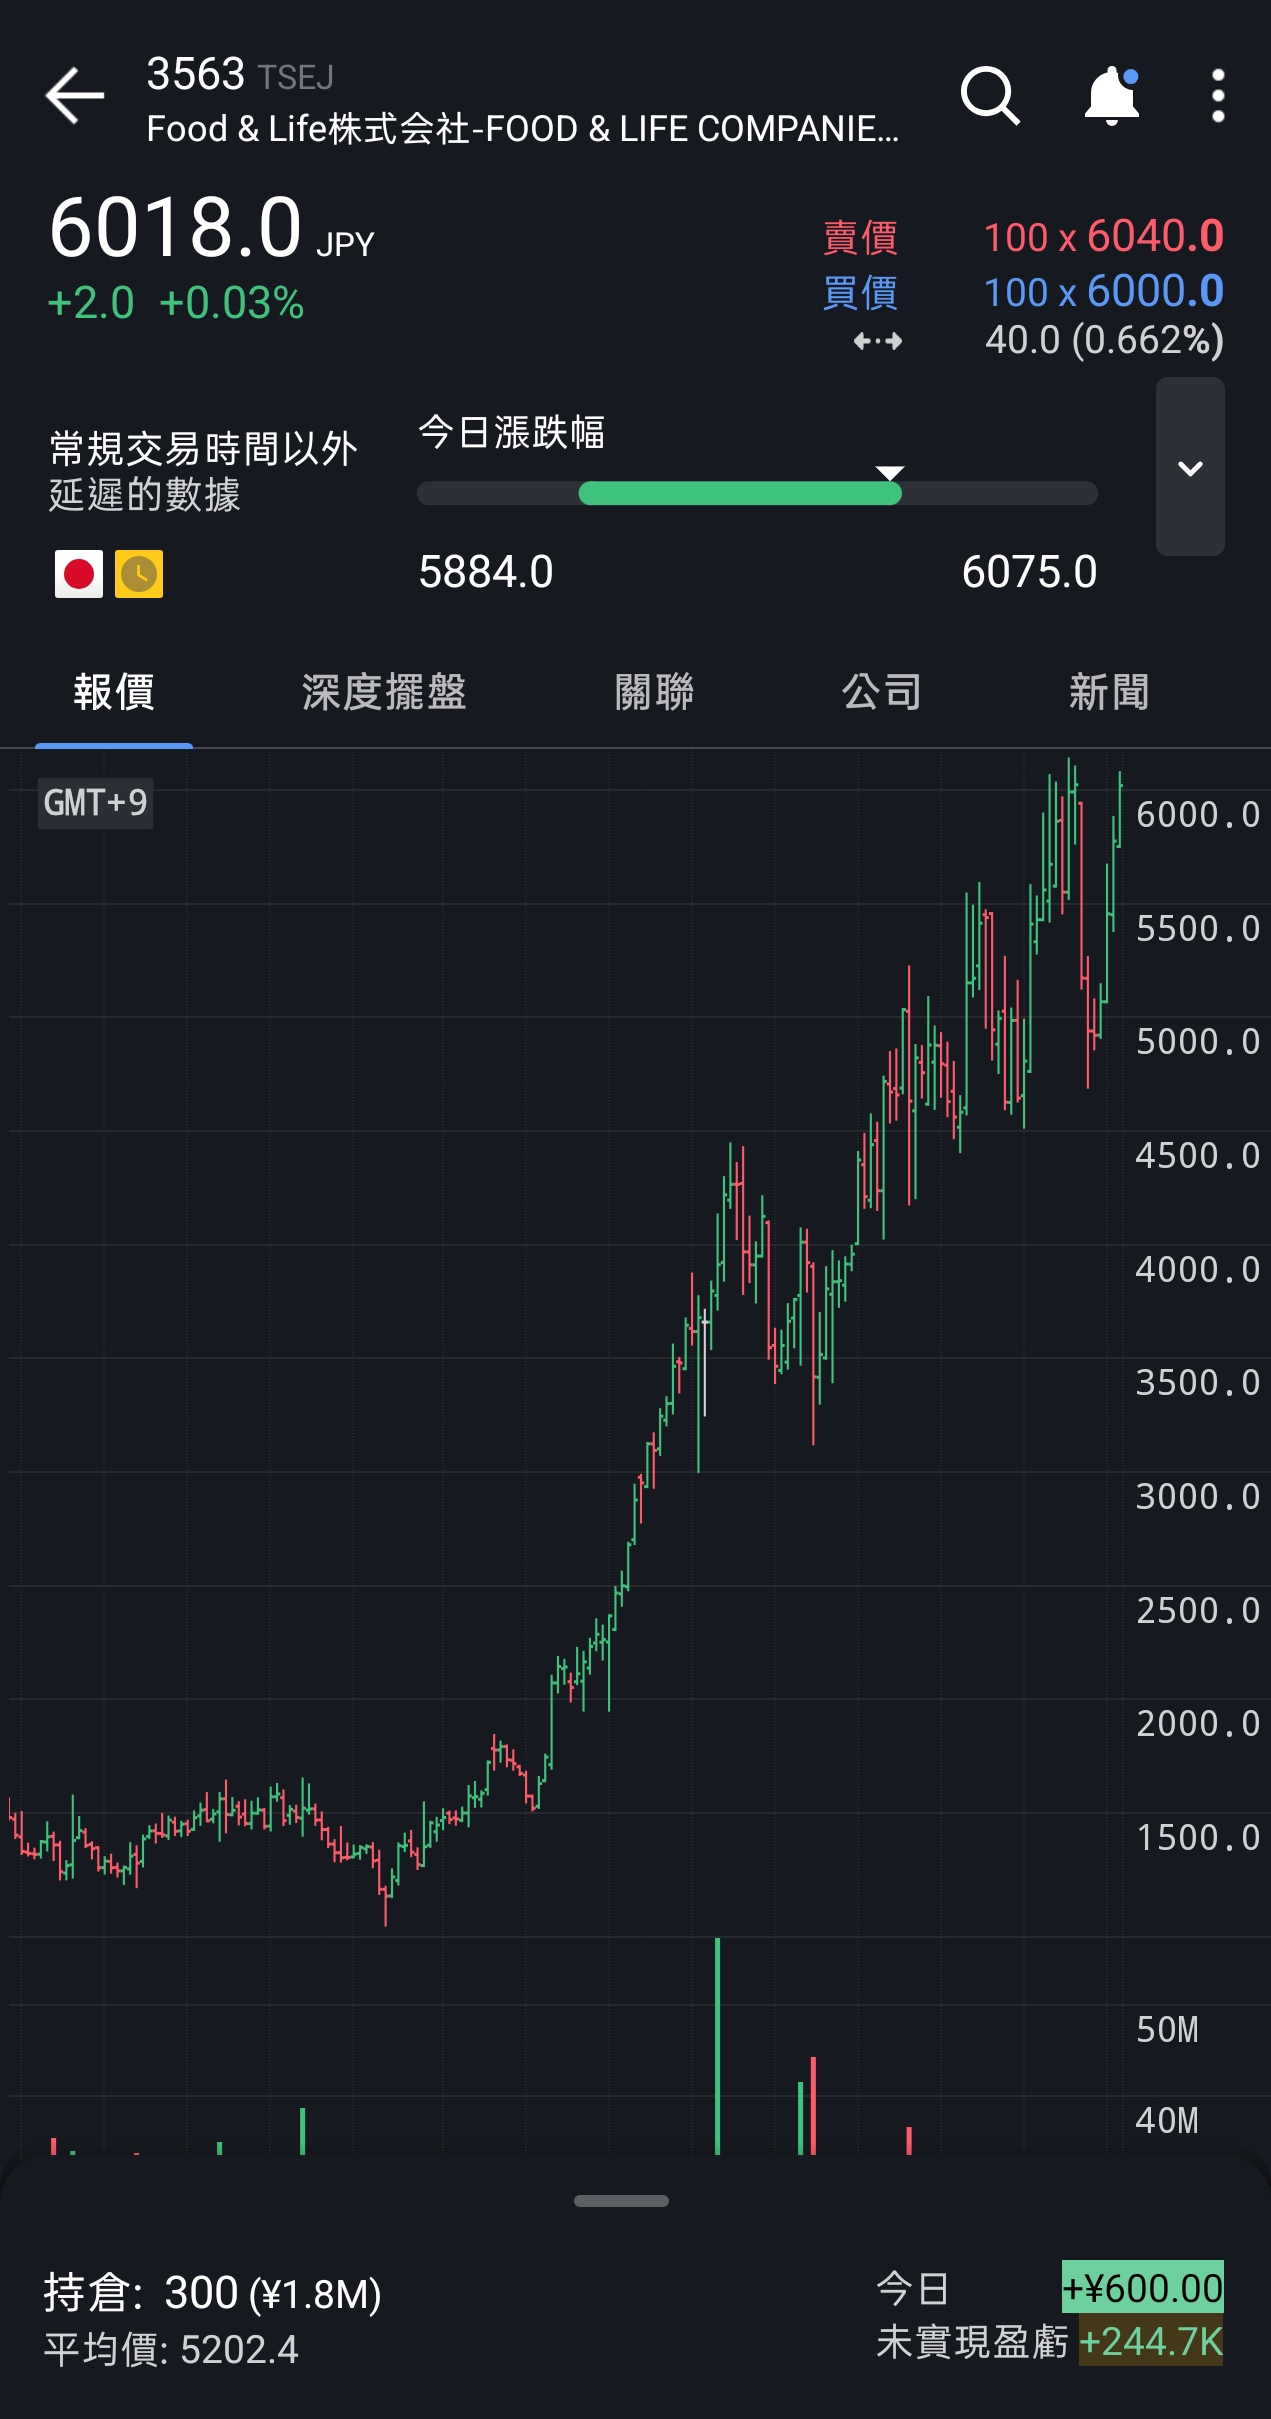Screen dimensions: 1271x2419
Task: Switch to the 報價 tab
Action: [x=114, y=692]
